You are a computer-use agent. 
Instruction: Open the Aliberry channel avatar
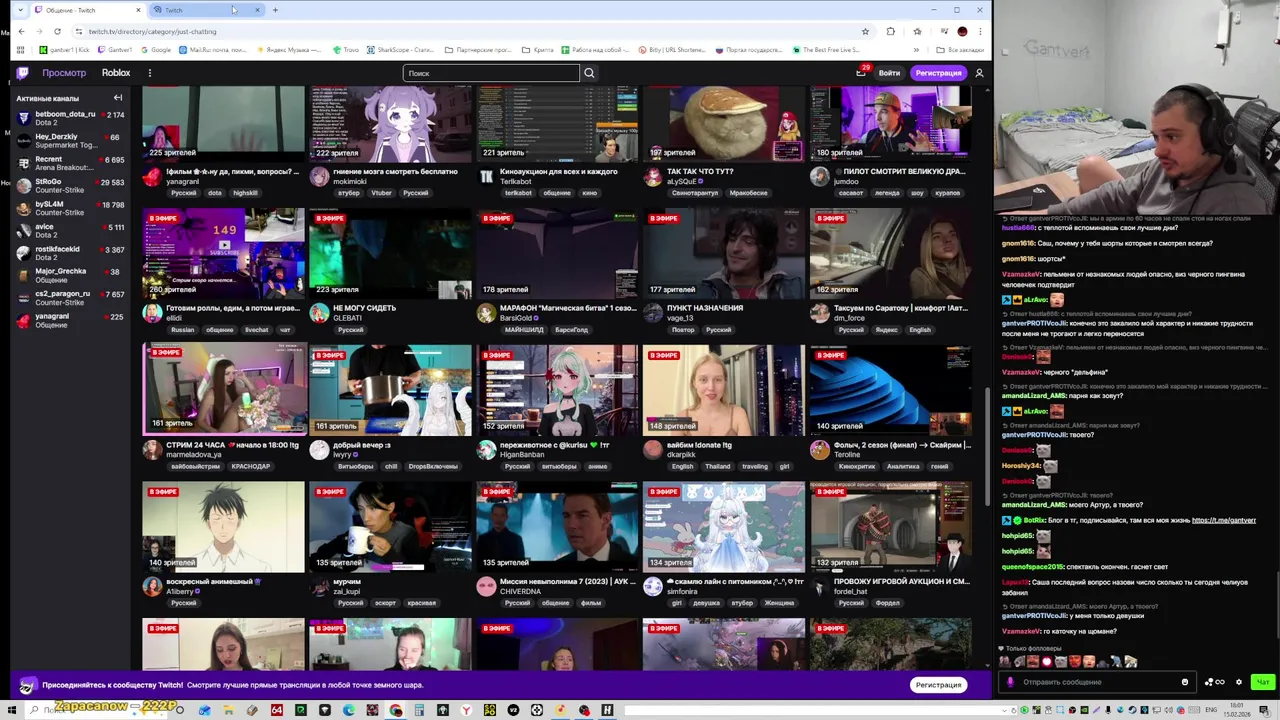(x=152, y=587)
